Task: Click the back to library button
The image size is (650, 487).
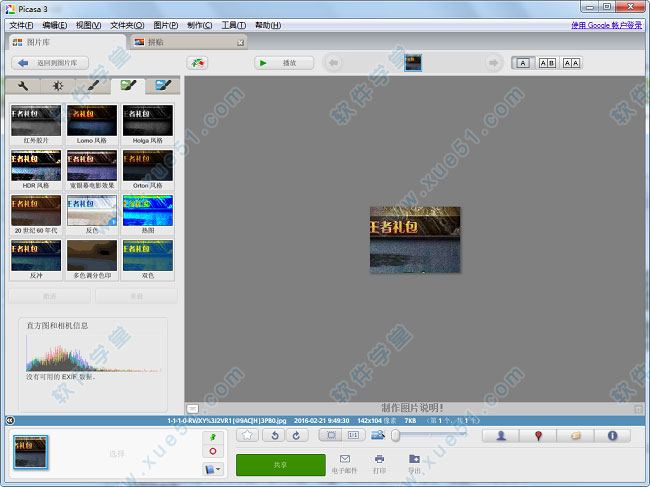Action: (50, 63)
